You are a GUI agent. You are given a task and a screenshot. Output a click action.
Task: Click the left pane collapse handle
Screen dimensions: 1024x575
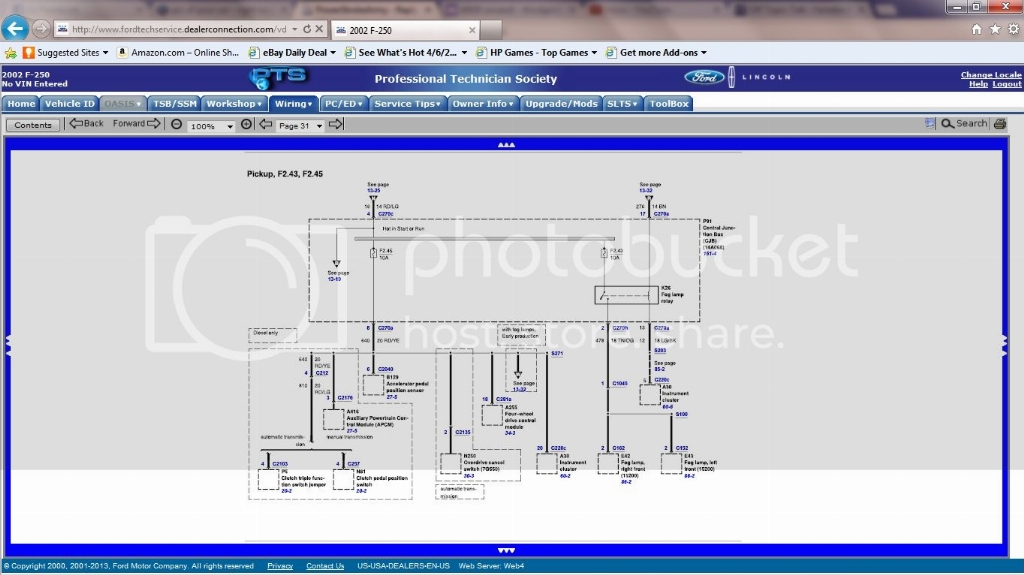coord(7,345)
